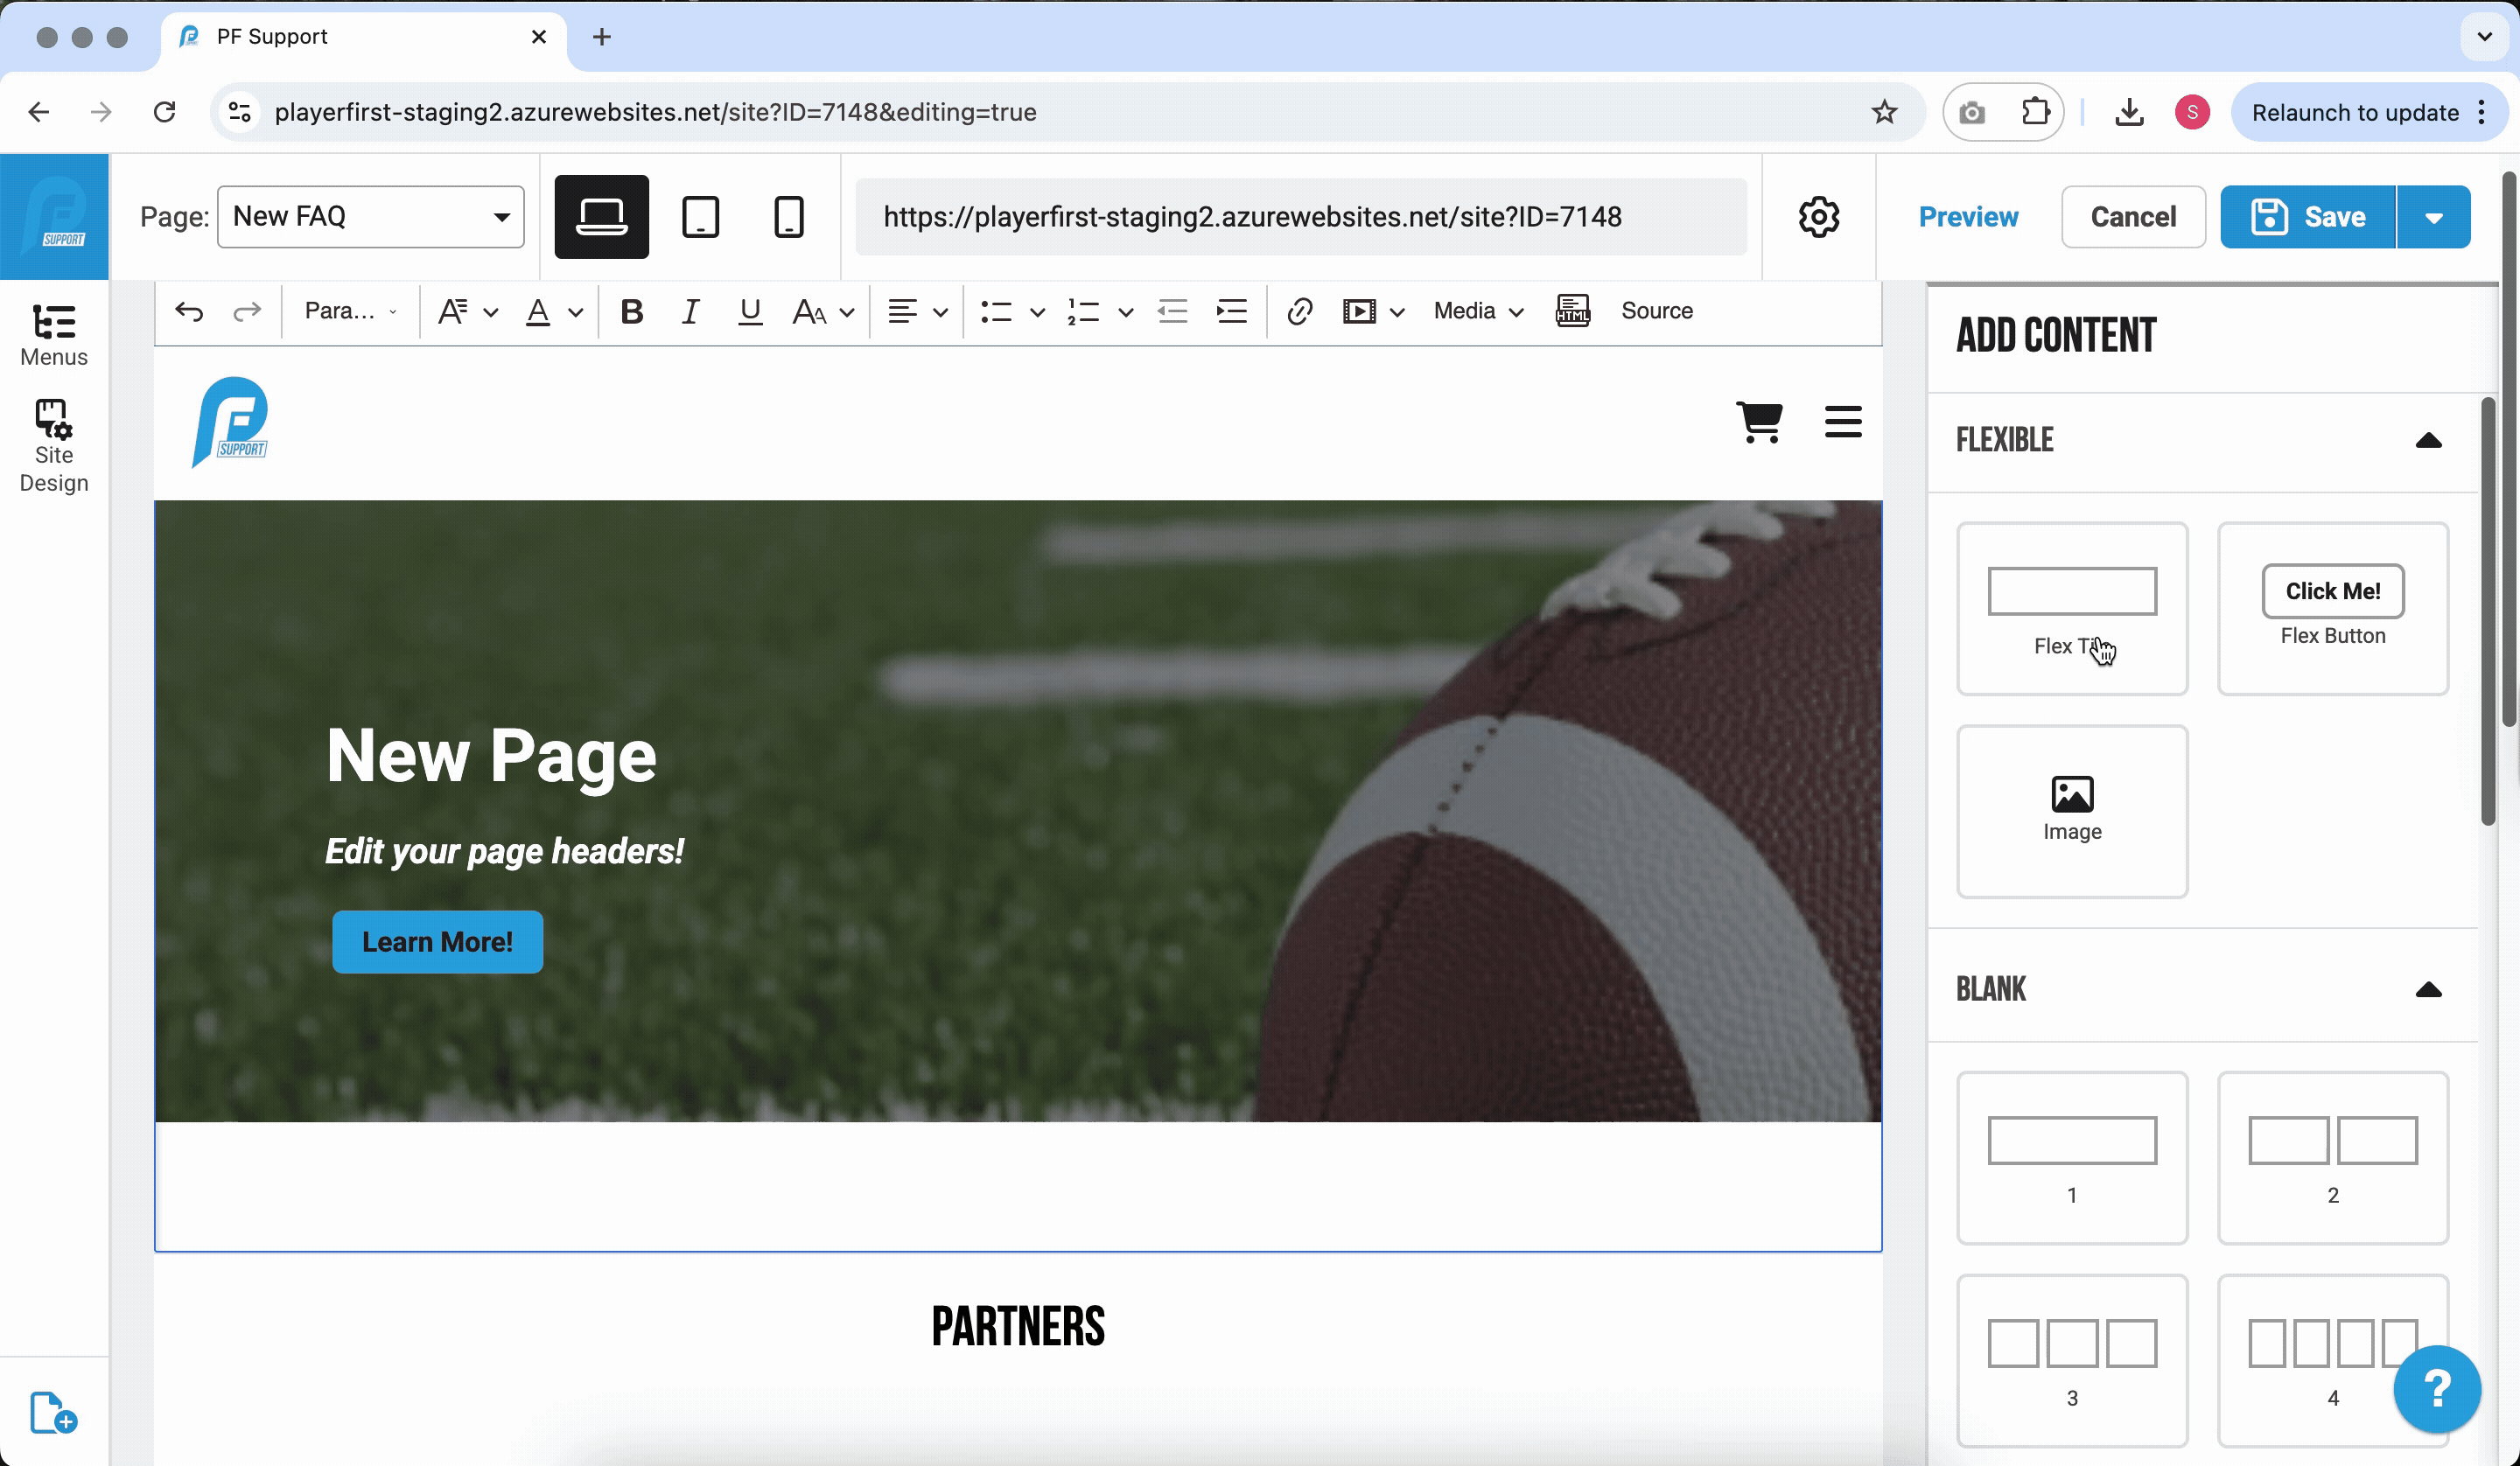Switch to tablet device preview

pos(700,217)
